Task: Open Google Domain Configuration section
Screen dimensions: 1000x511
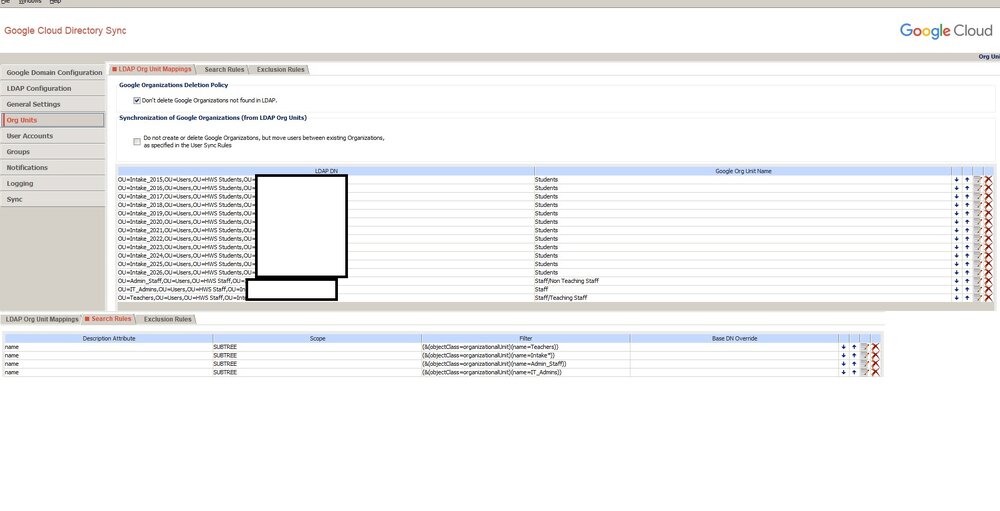Action: click(53, 73)
